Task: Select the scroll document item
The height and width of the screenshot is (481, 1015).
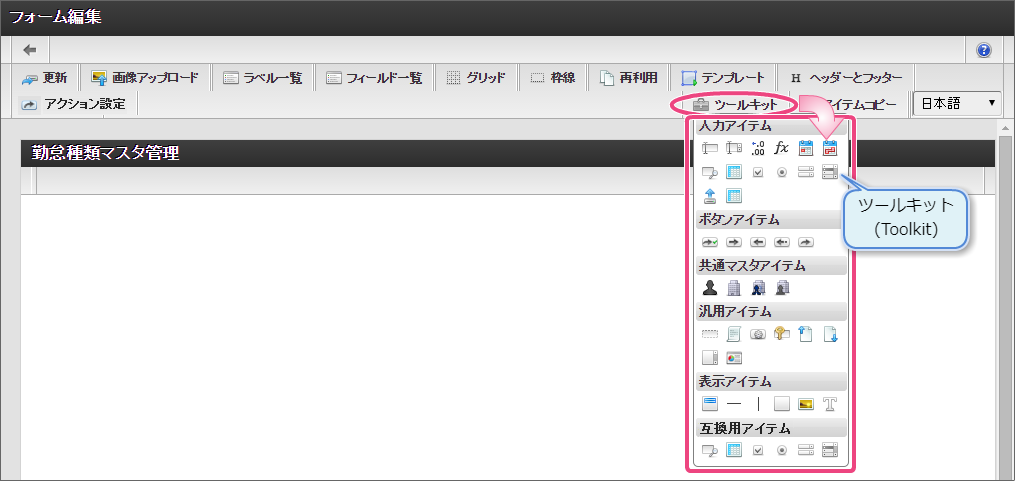Action: (x=734, y=334)
